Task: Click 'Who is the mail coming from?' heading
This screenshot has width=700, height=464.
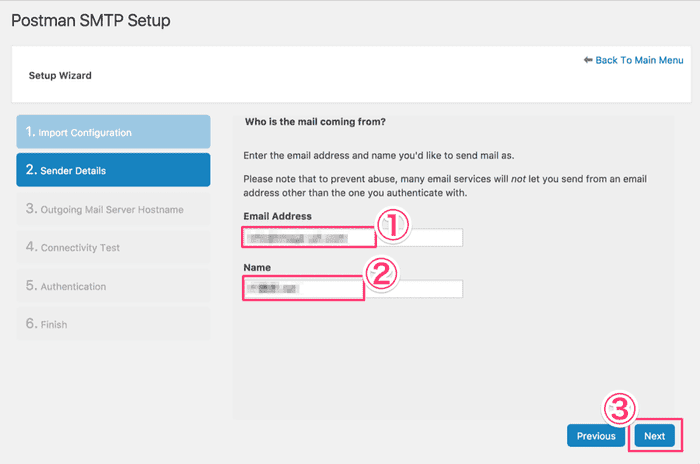Action: [x=315, y=122]
